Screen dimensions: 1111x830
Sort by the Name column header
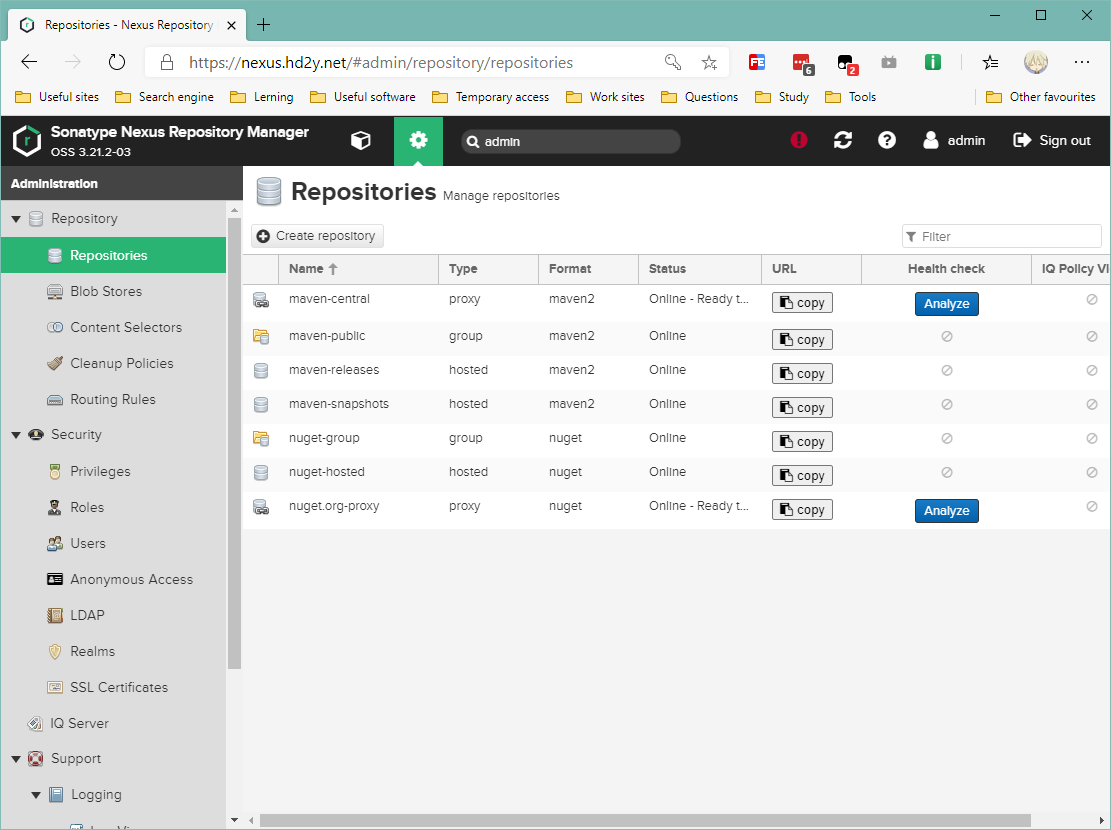point(359,269)
